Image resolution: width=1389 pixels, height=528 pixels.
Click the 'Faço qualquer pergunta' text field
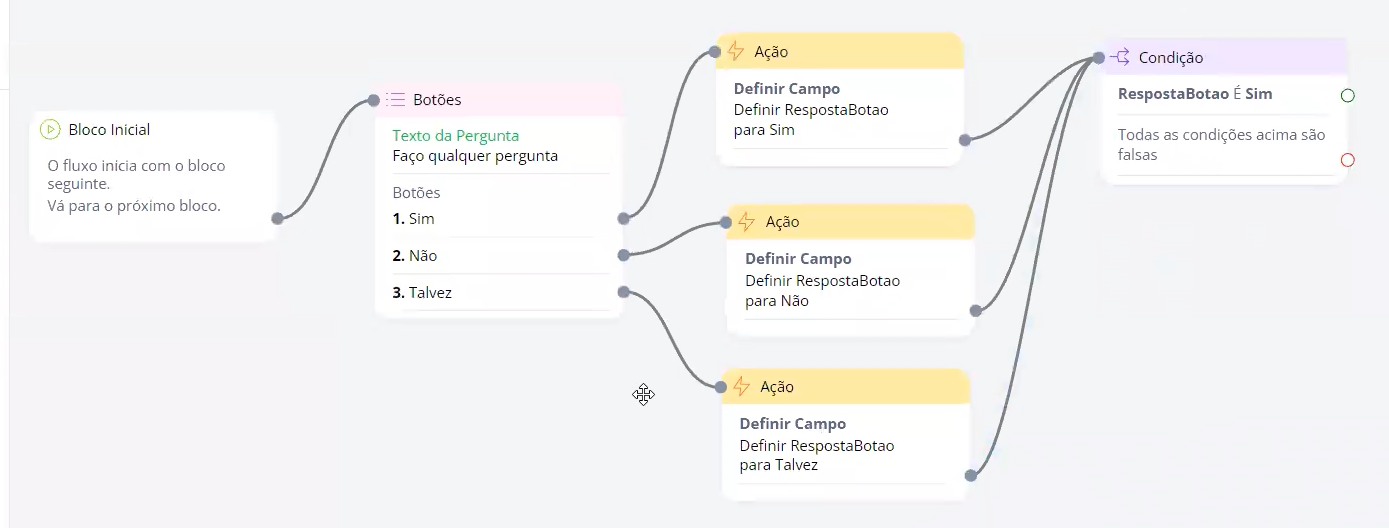(475, 156)
